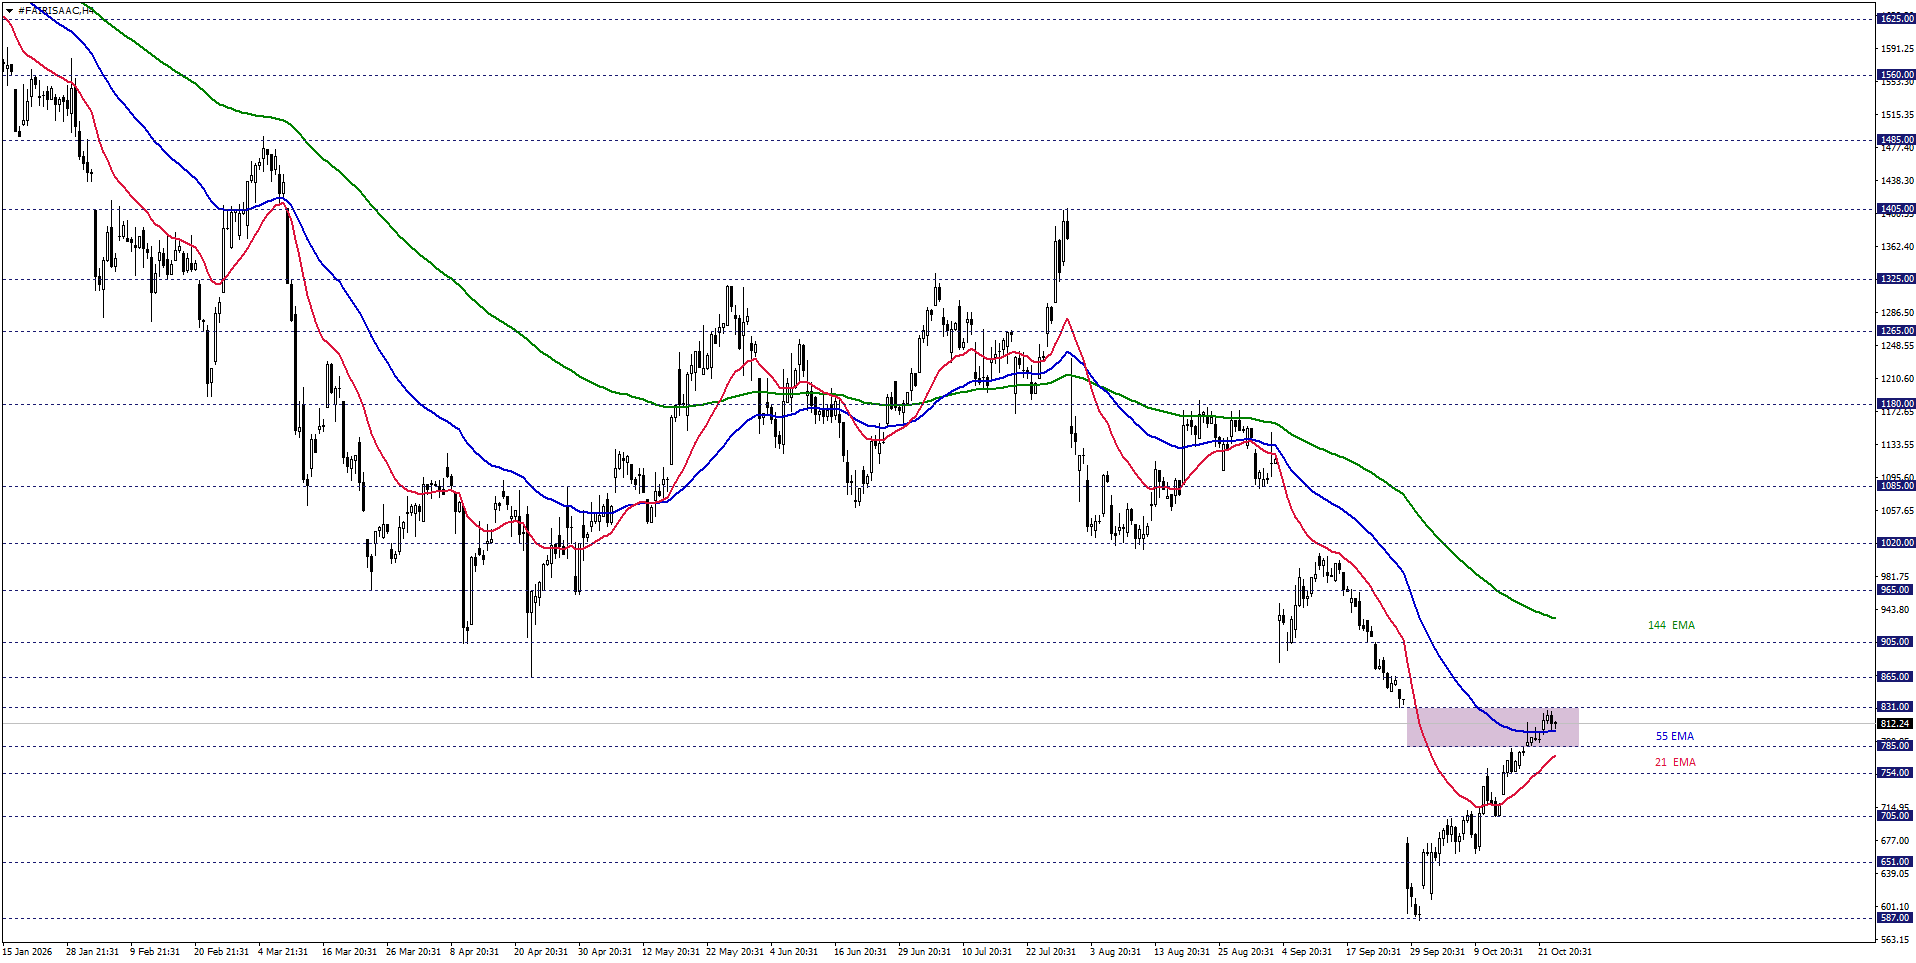Screen dimensions: 1916x963
Task: Click the 1438.30 price scale value
Action: click(1897, 181)
